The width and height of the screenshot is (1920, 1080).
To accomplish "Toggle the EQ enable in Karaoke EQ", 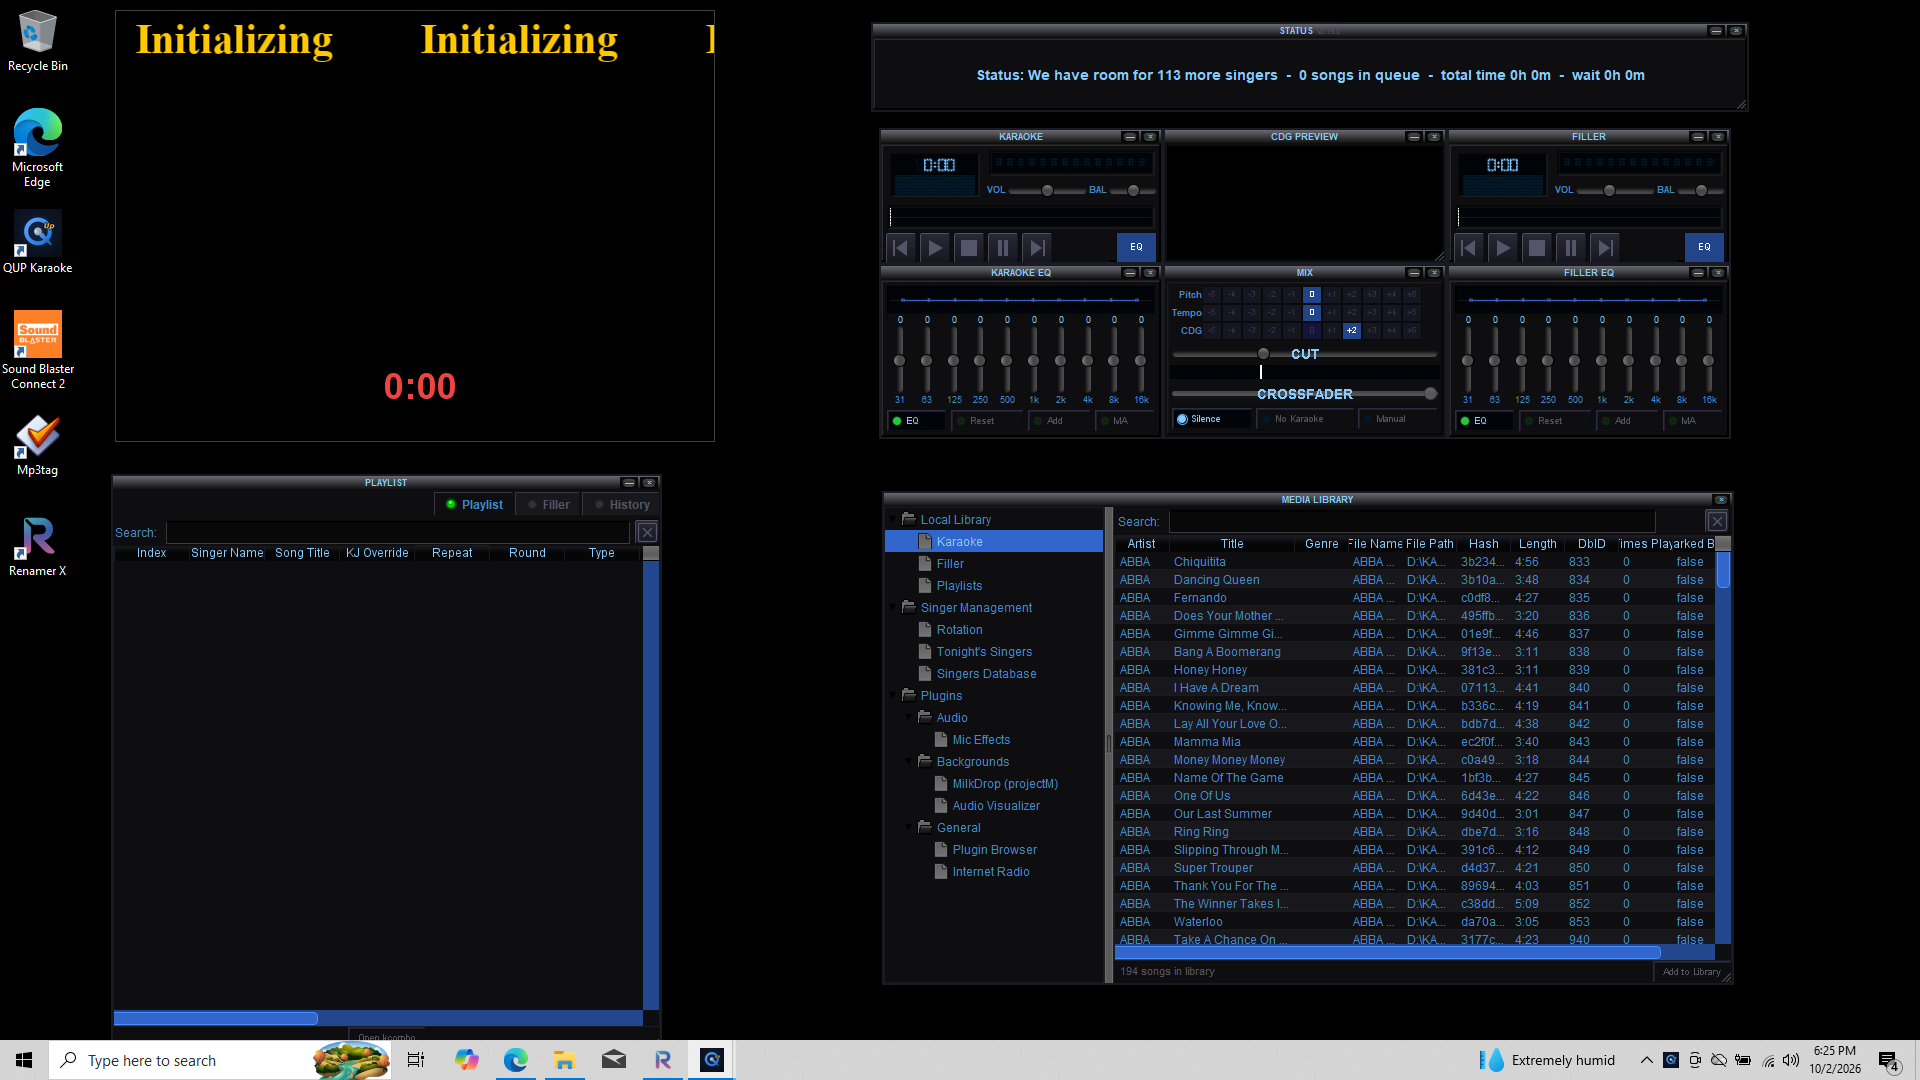I will pyautogui.click(x=915, y=421).
